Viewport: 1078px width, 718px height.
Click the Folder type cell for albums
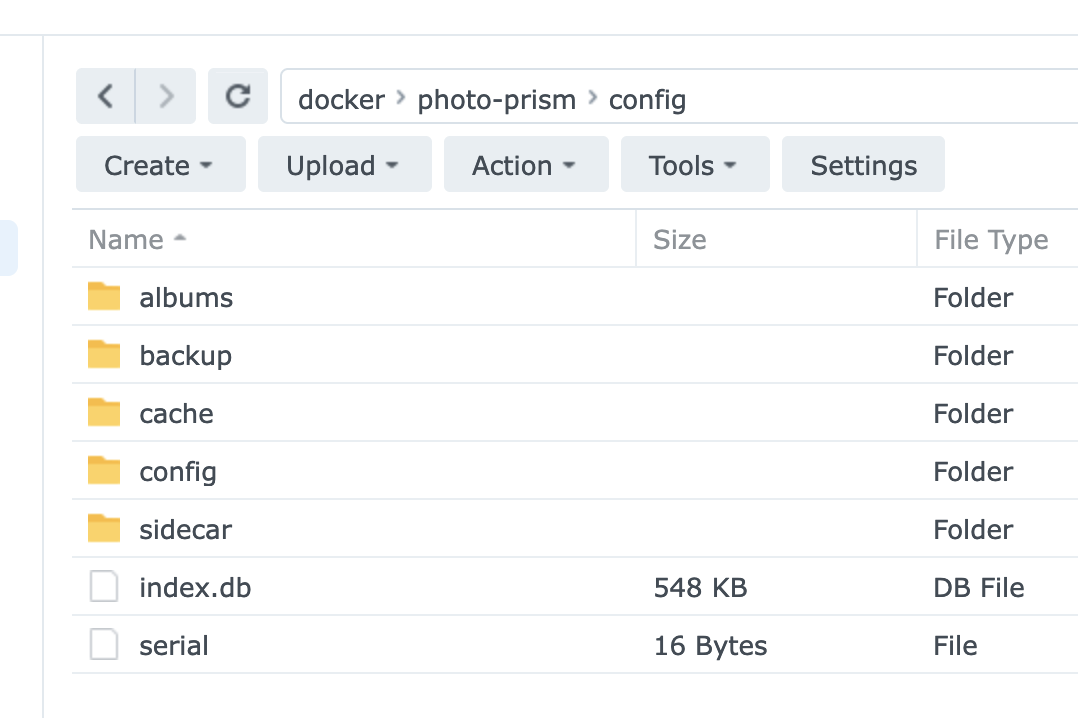pos(974,298)
